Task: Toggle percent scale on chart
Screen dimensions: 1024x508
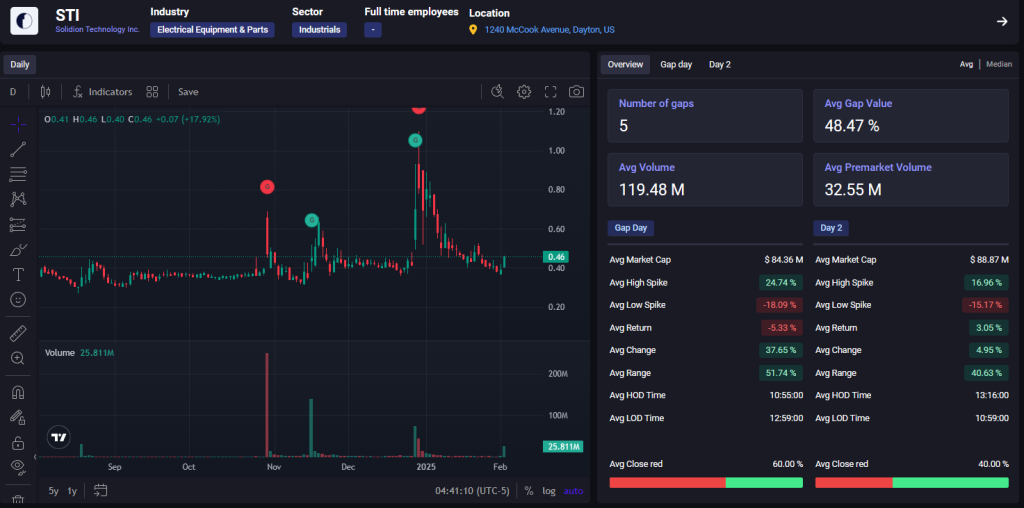Action: click(528, 491)
